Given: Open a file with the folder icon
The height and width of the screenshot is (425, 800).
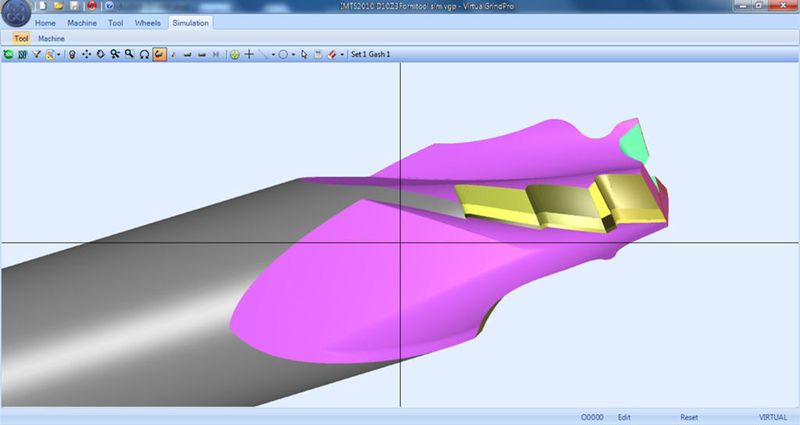Looking at the screenshot, I should click(59, 6).
